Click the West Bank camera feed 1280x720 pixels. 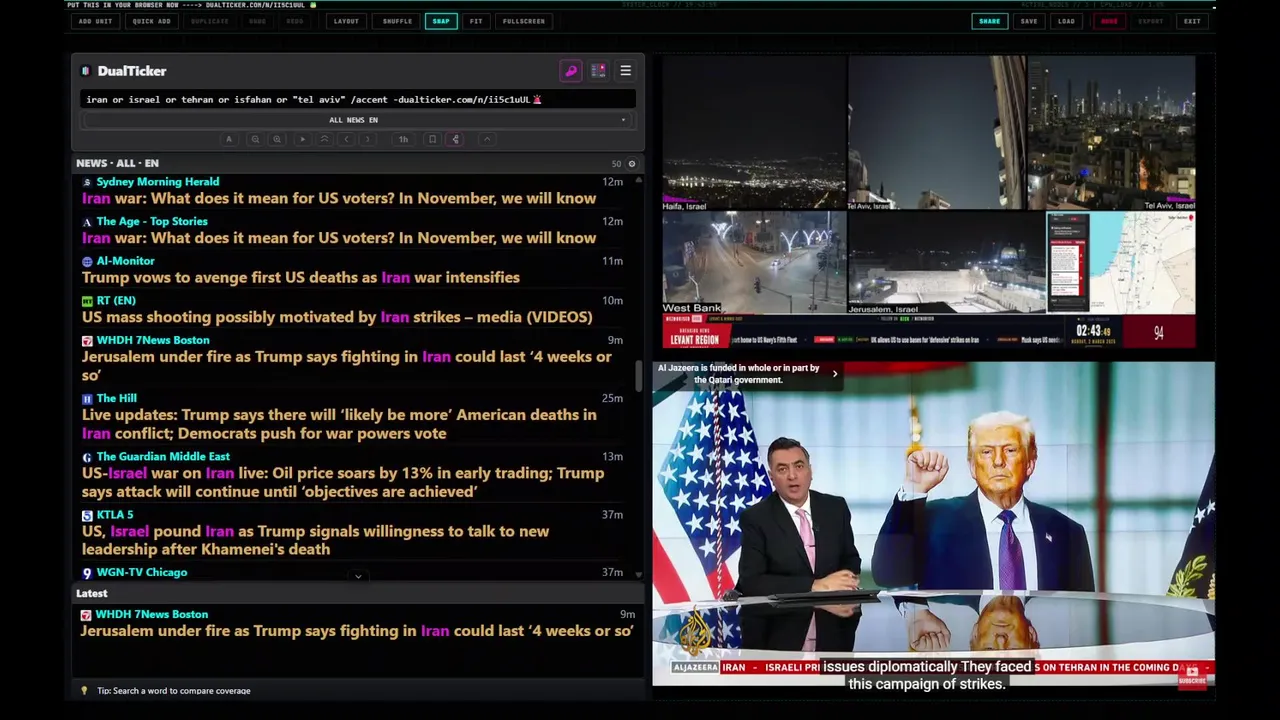[x=754, y=263]
